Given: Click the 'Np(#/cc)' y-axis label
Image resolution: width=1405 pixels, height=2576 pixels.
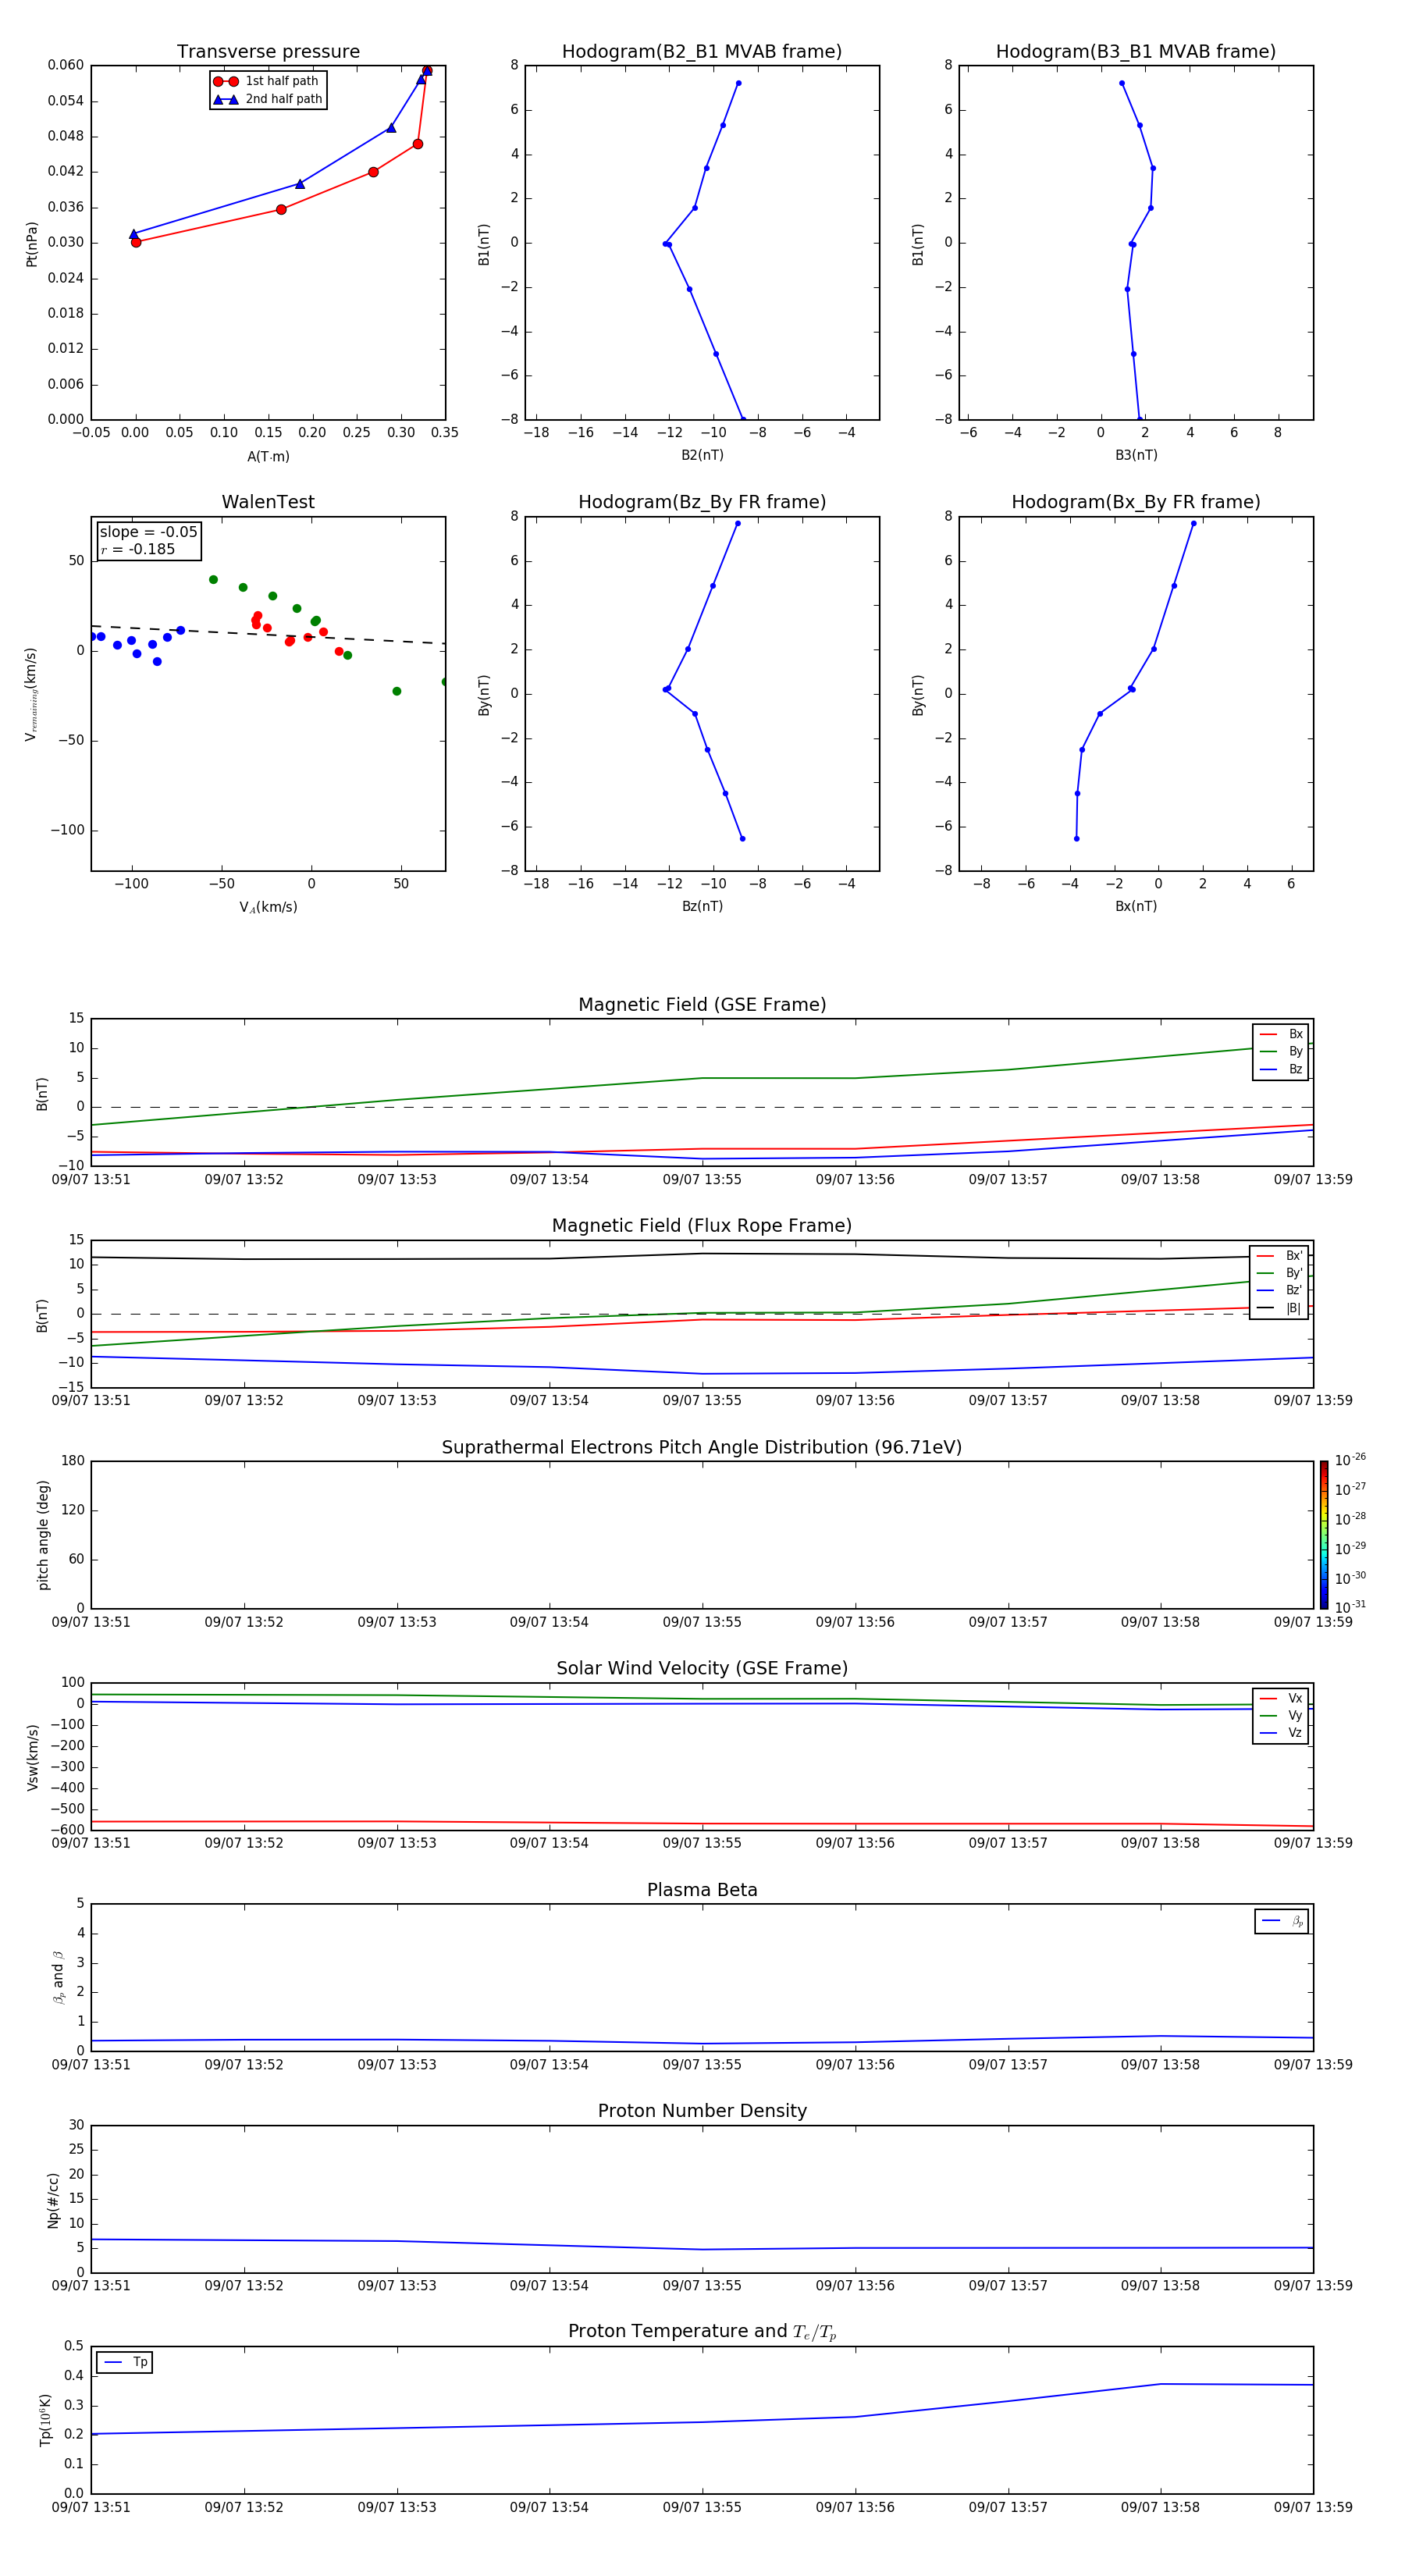Looking at the screenshot, I should 53,2200.
